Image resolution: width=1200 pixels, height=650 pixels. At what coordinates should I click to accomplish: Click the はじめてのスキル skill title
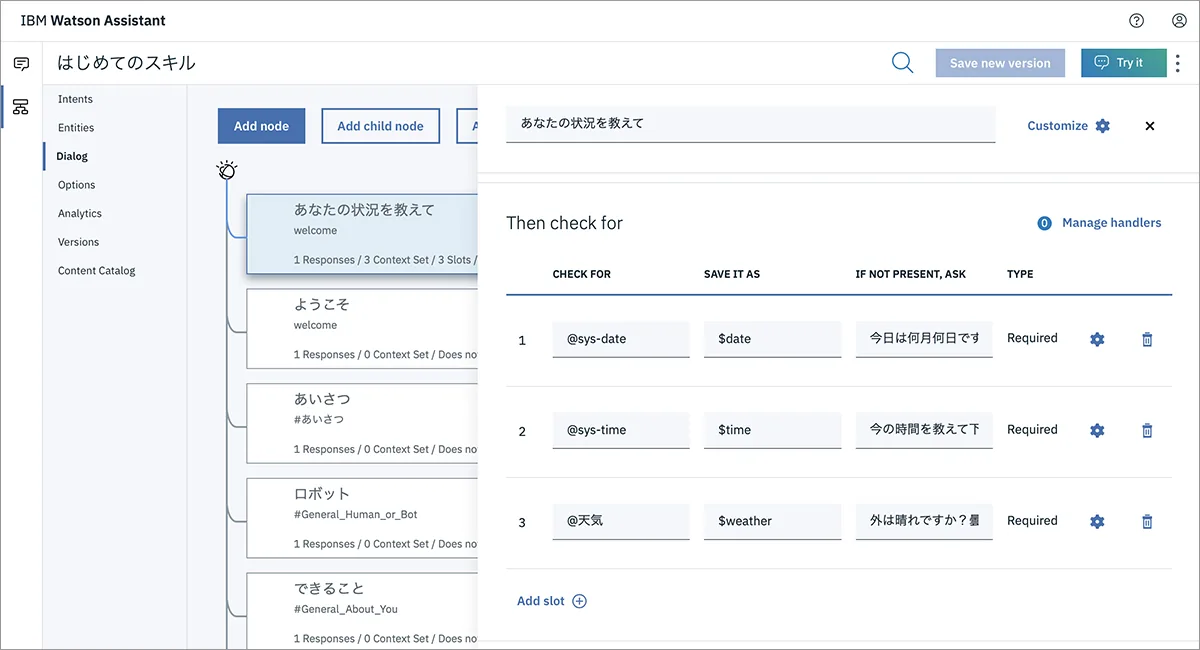tap(126, 63)
